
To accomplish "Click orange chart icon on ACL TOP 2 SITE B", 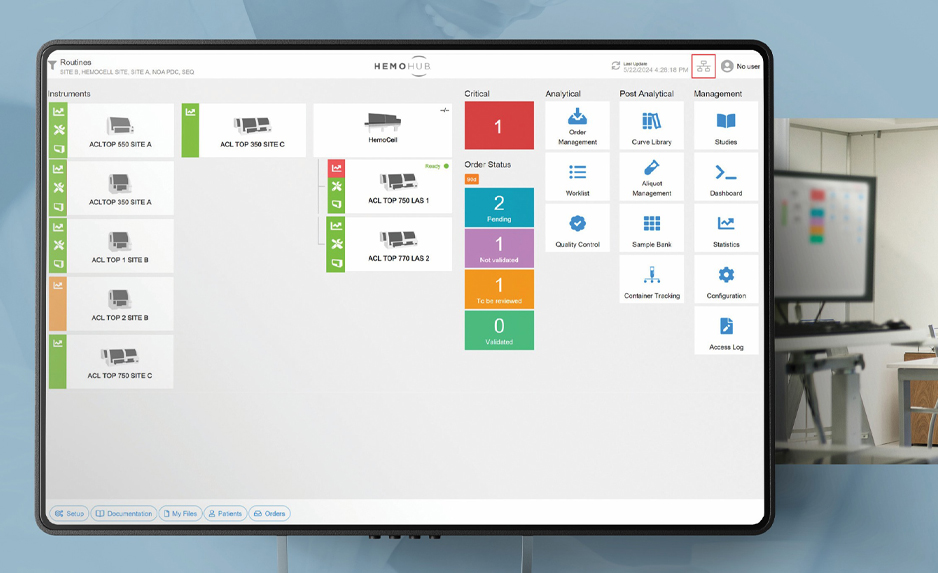I will click(58, 286).
